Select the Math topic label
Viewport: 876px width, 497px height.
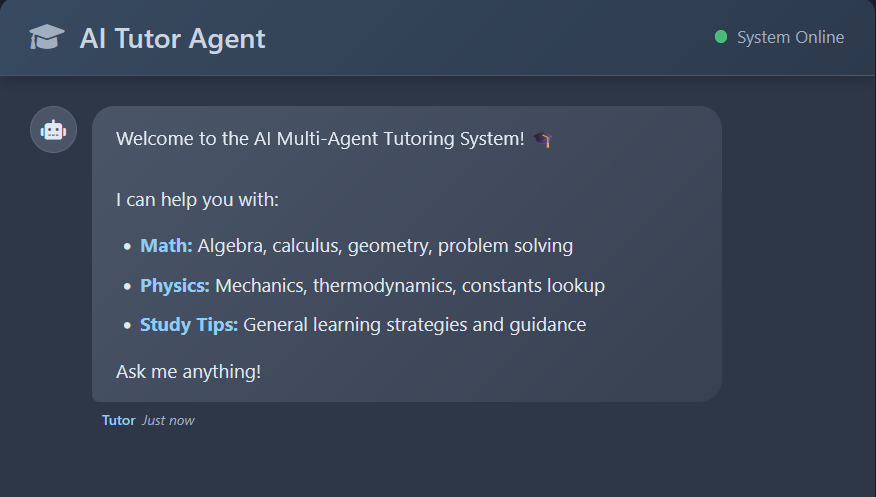tap(166, 246)
